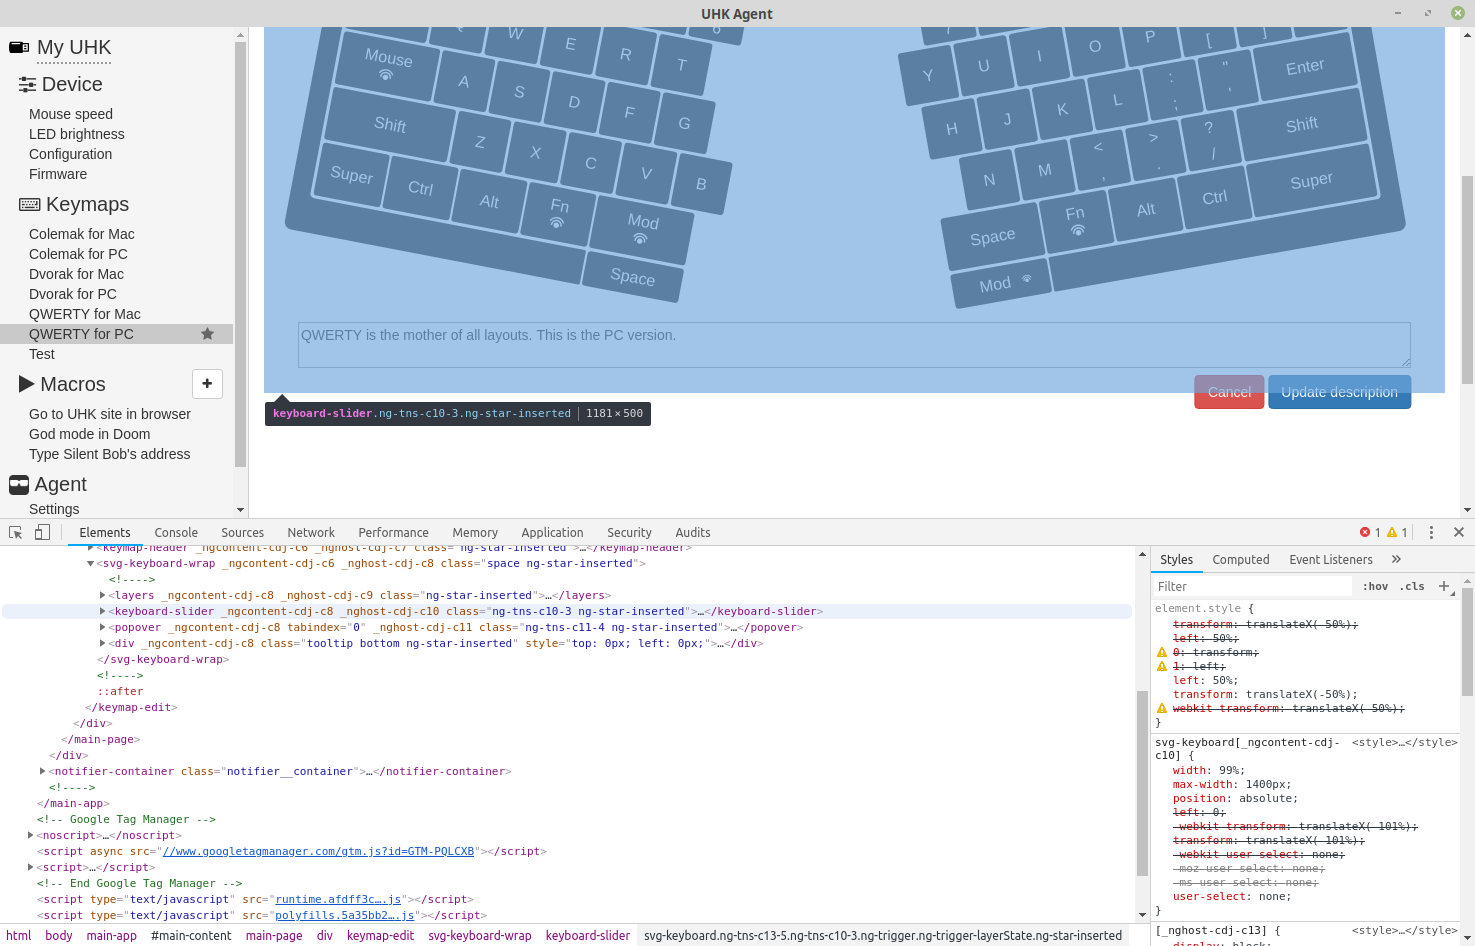Screen dimensions: 1475x946
Task: Select the inspect element icon in DevTools
Action: 15,532
